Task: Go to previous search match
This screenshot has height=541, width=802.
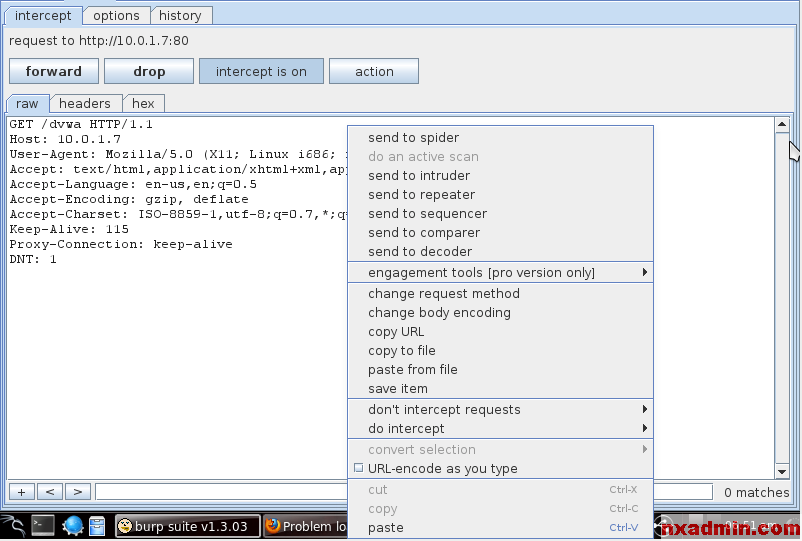Action: (50, 492)
